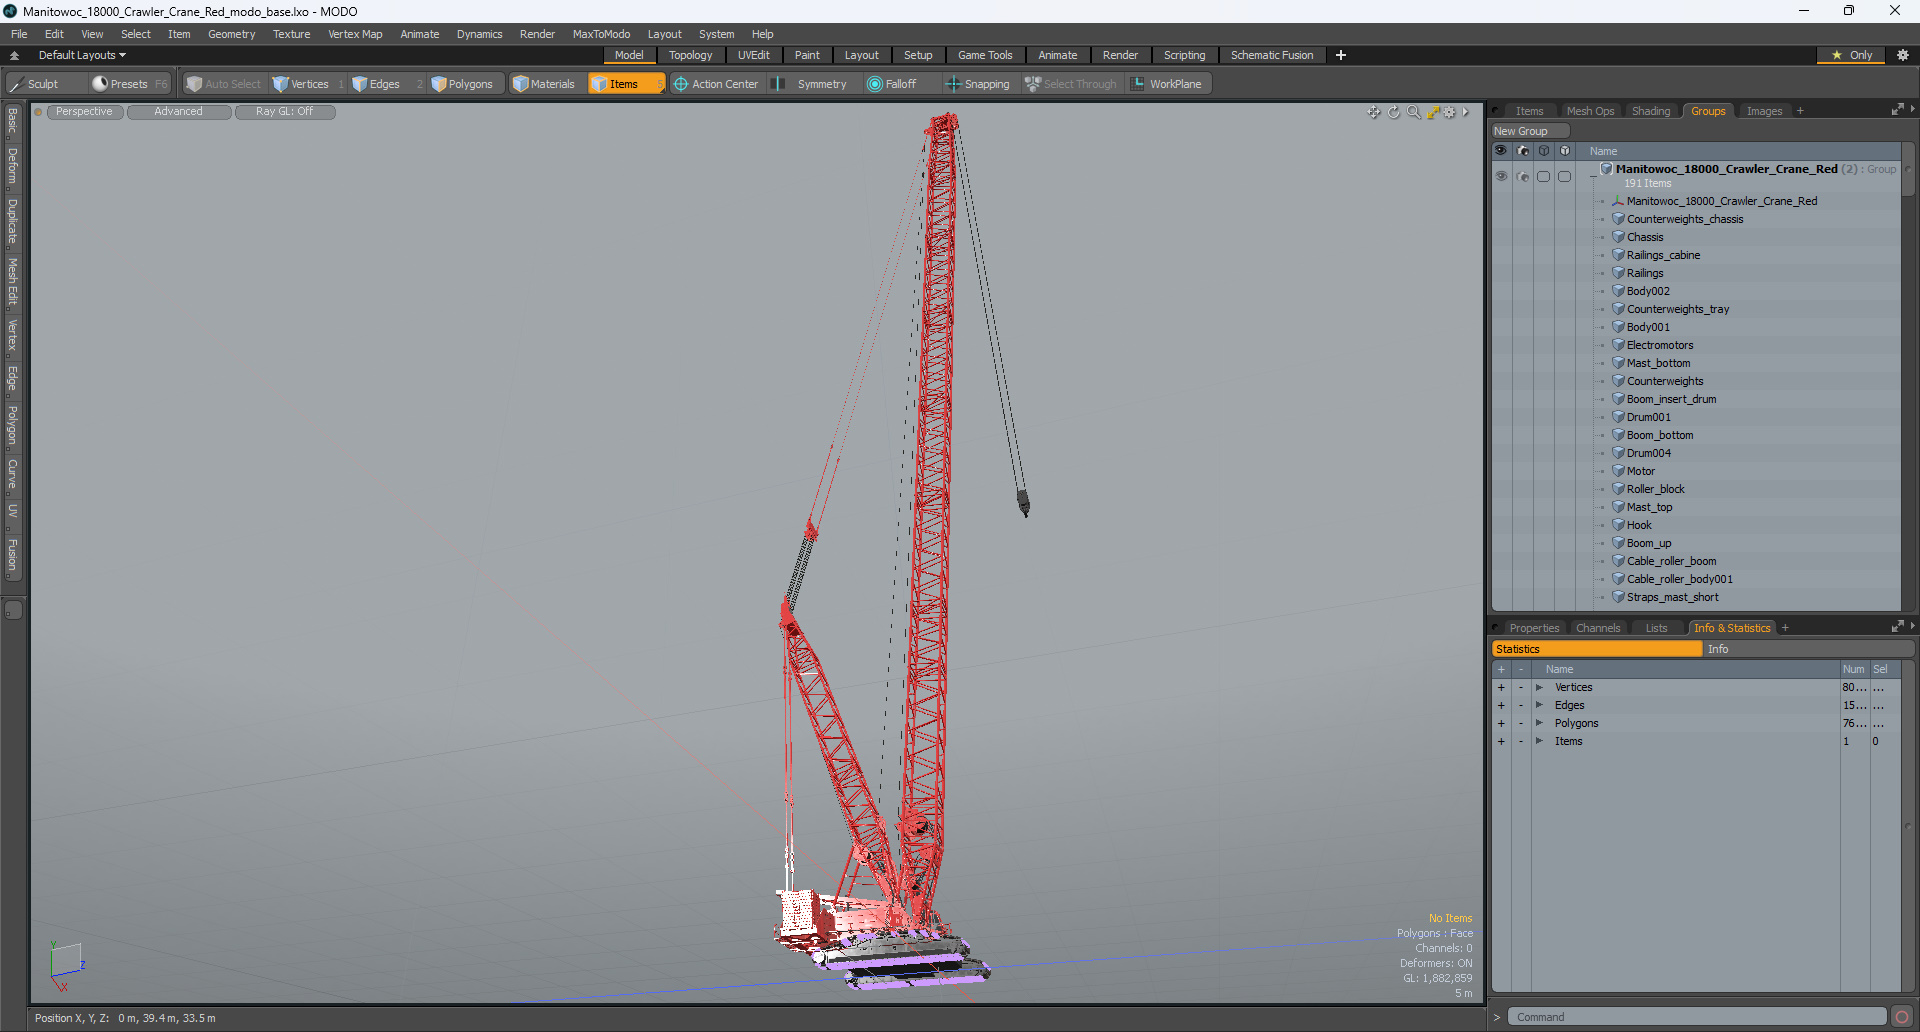Open the Lists tab
1920x1032 pixels.
(1657, 628)
